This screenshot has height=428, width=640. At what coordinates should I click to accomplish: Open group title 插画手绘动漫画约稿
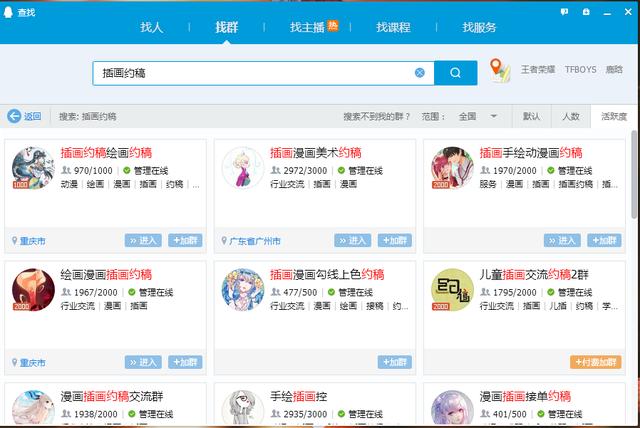tap(531, 153)
